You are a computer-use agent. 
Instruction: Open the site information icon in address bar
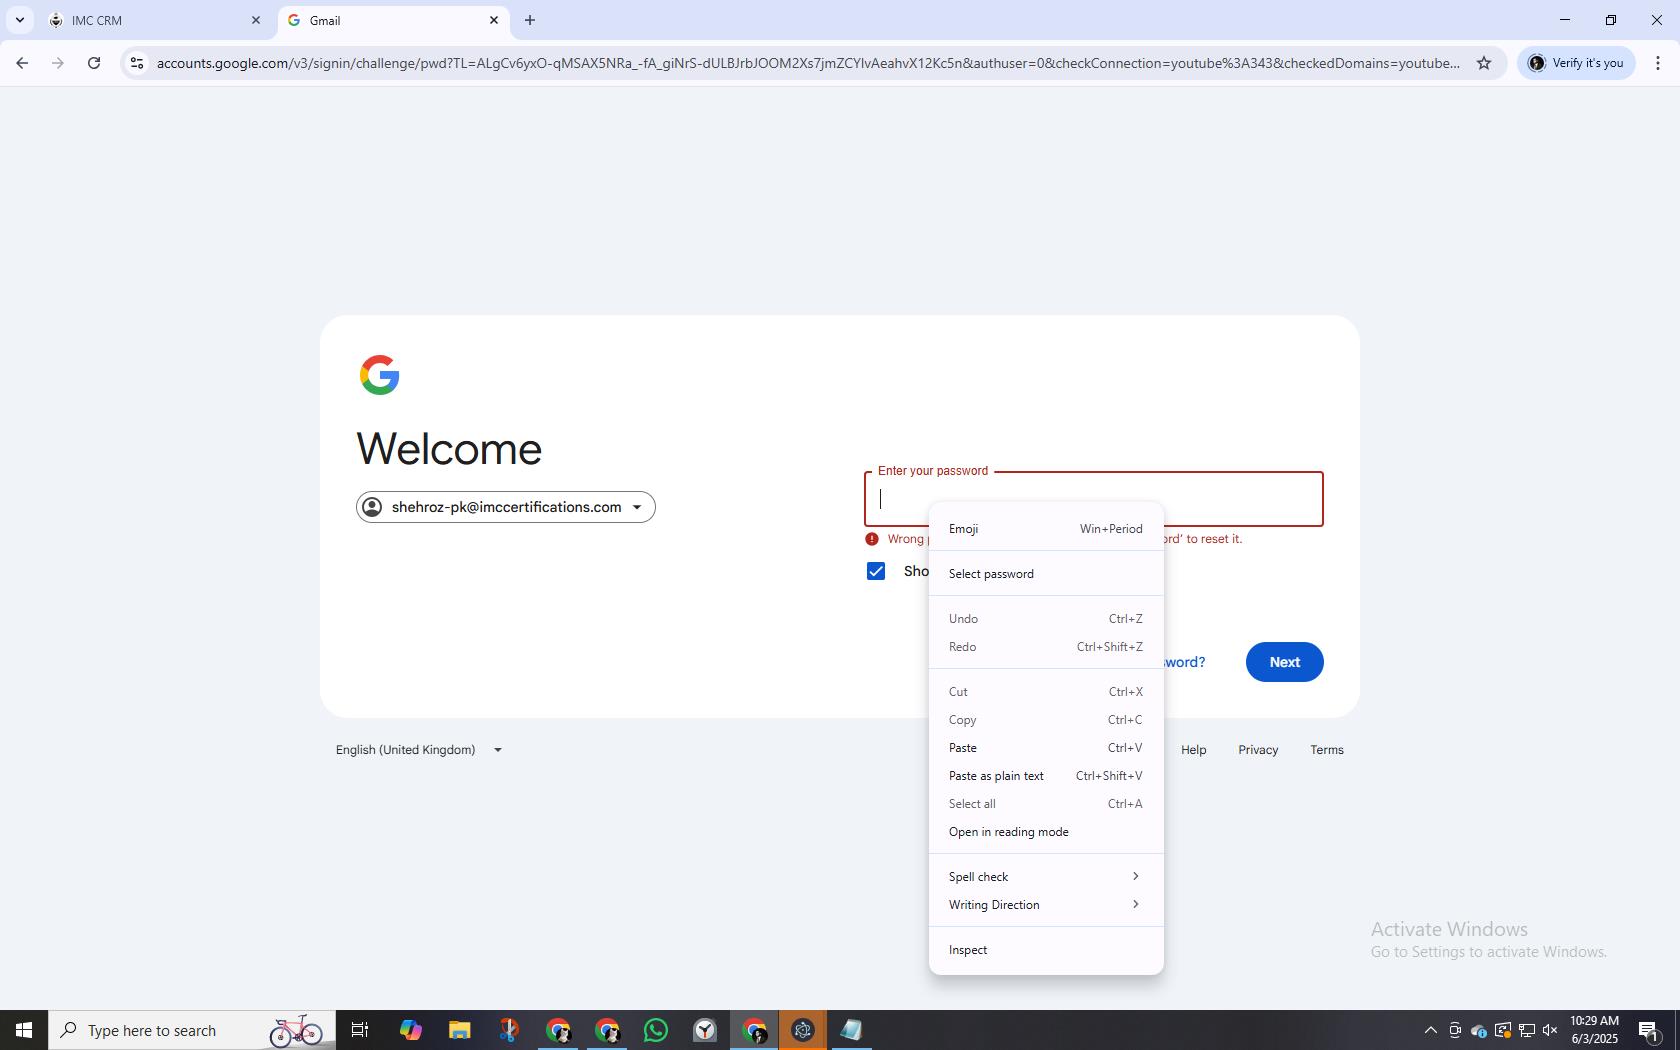137,63
